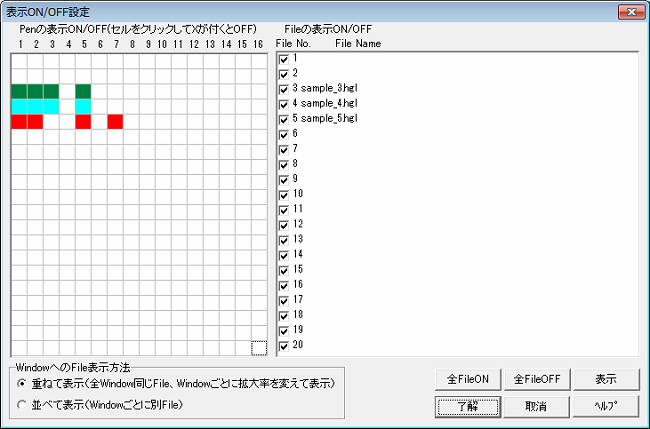The image size is (650, 429).
Task: Cancel with the 取消 button
Action: pyautogui.click(x=537, y=407)
